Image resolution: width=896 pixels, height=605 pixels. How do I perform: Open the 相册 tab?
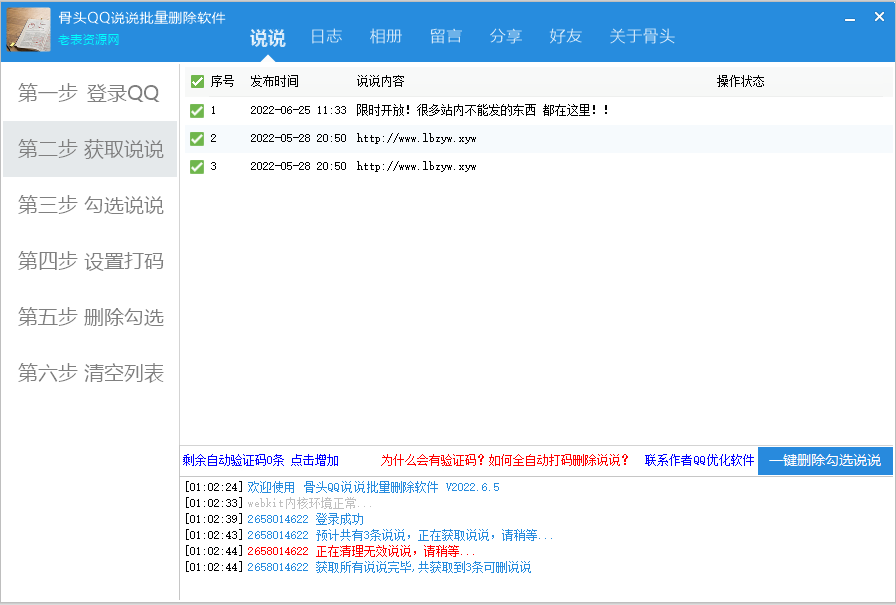click(x=386, y=36)
